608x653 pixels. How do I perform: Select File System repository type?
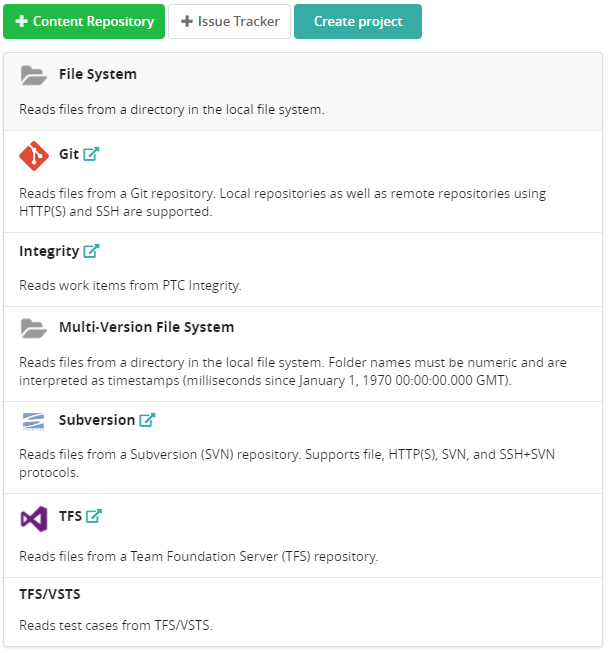[98, 74]
